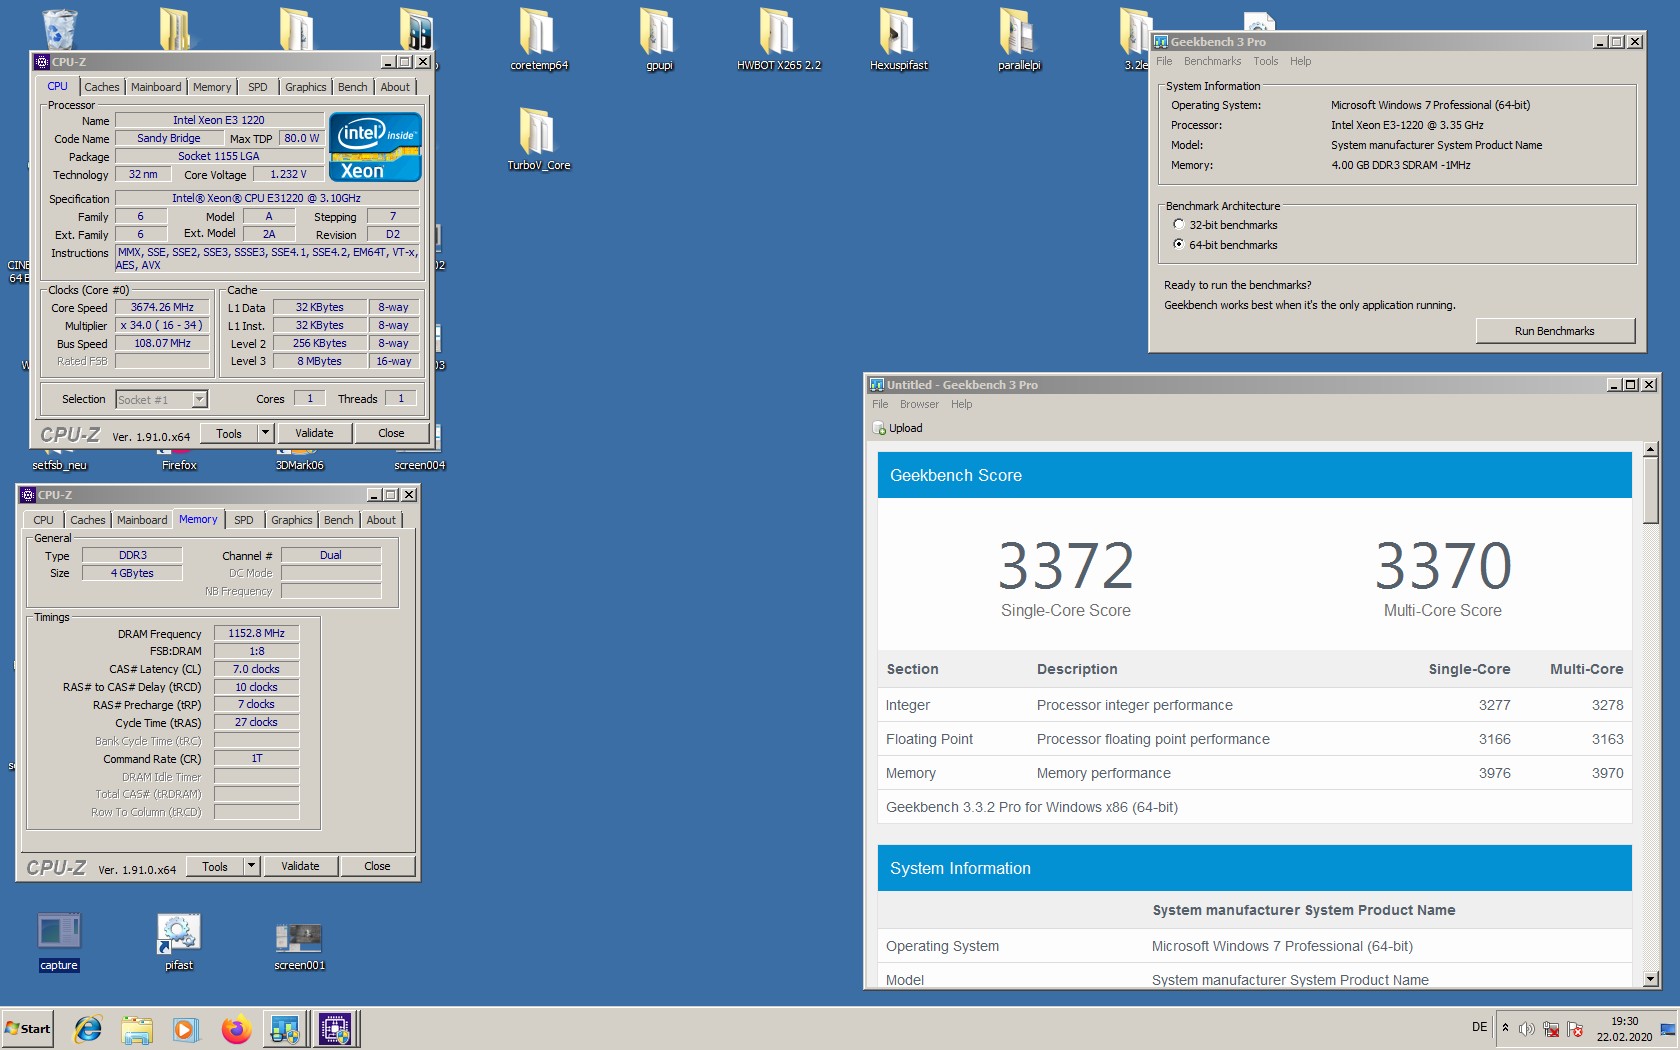Open the HWBOT X265 2.2 folder
1680x1050 pixels.
coord(778,40)
